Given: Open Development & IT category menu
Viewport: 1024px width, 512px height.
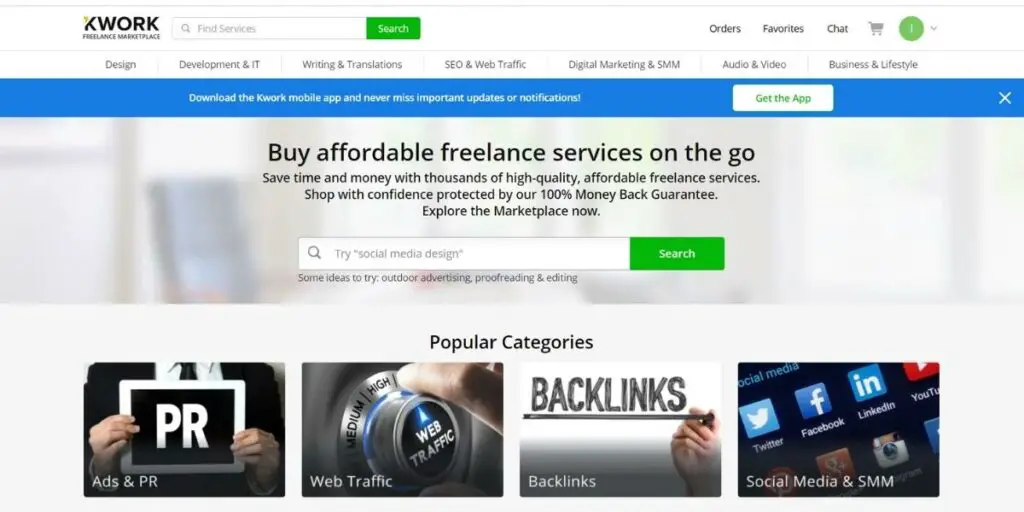Looking at the screenshot, I should [219, 64].
